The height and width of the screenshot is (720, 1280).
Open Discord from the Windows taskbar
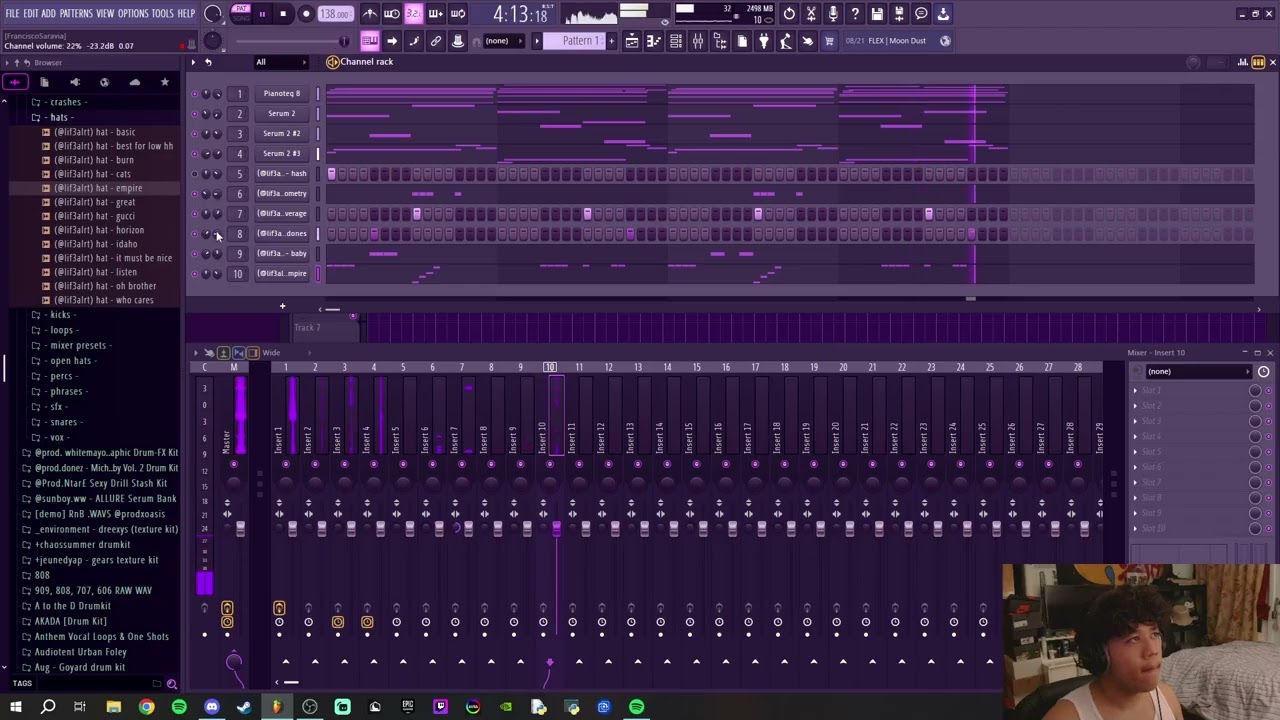(x=211, y=707)
